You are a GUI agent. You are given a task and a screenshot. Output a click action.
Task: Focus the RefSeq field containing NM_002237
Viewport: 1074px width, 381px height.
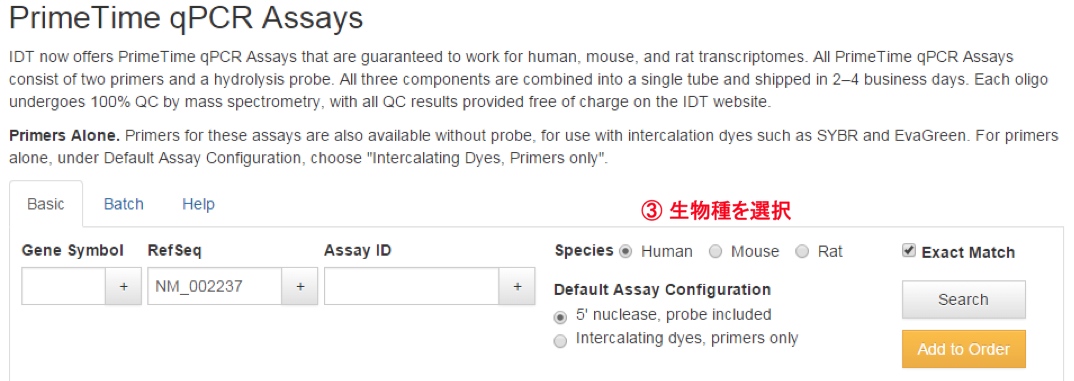point(215,286)
